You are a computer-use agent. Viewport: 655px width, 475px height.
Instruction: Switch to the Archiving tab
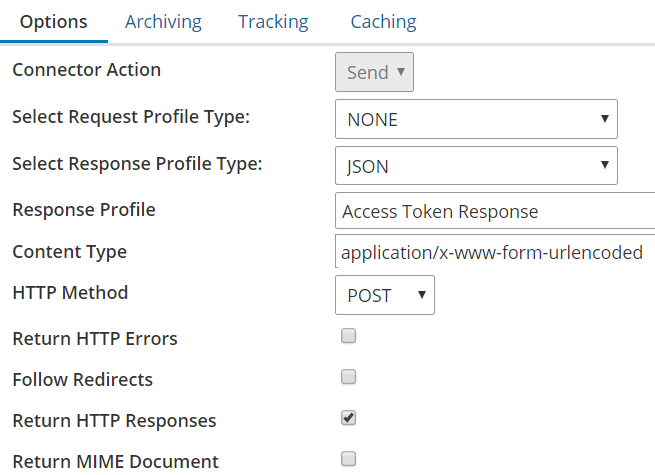click(x=163, y=21)
